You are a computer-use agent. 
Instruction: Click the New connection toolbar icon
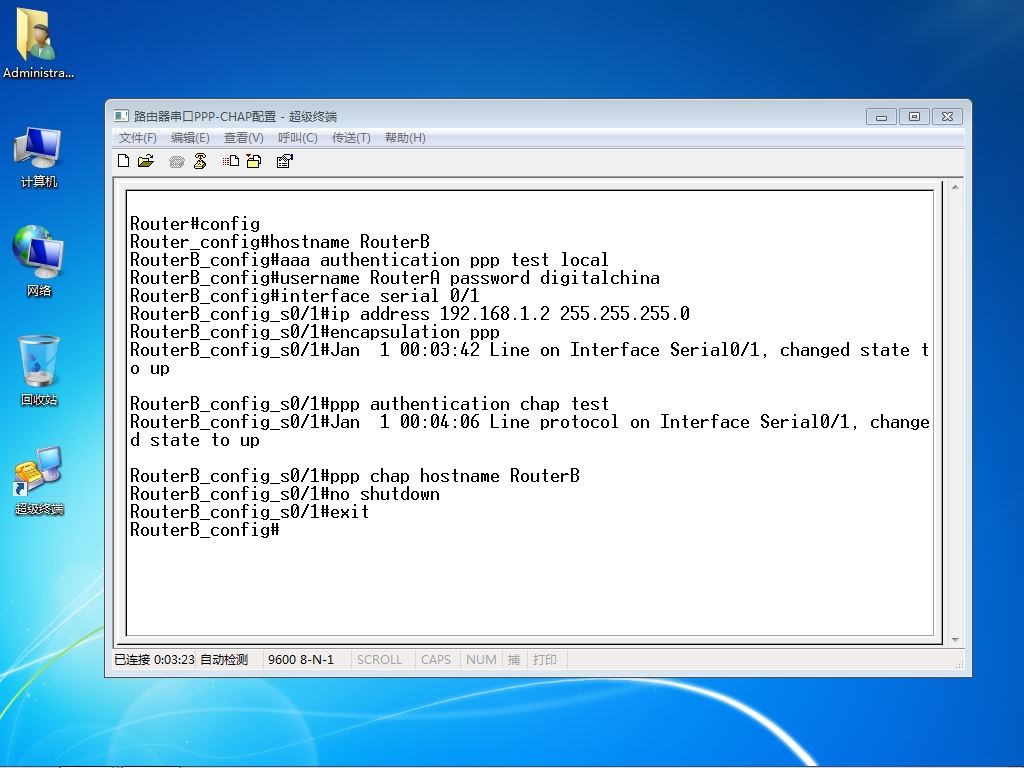click(123, 161)
